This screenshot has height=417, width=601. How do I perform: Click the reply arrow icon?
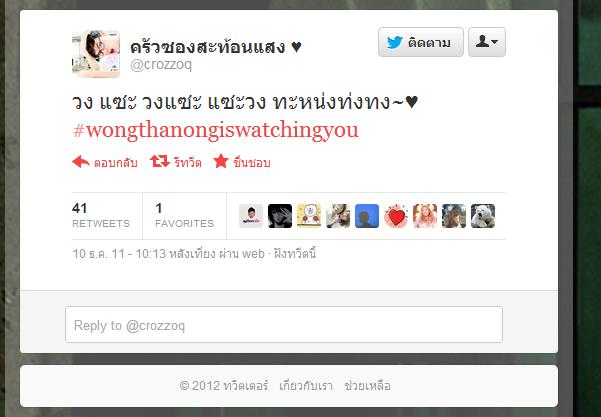81,162
